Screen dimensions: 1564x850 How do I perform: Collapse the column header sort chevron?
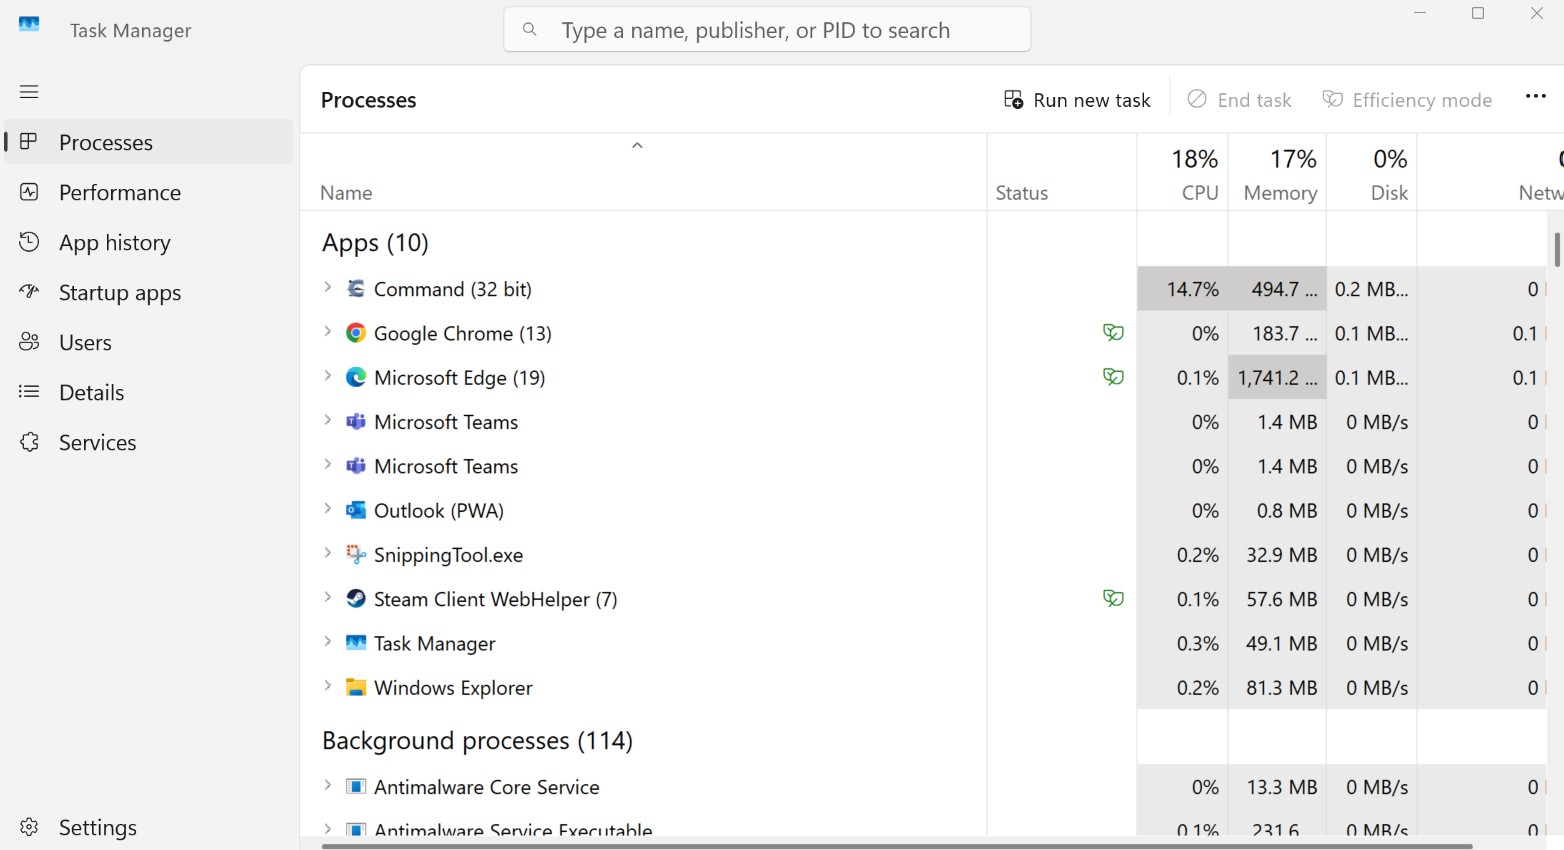click(637, 146)
